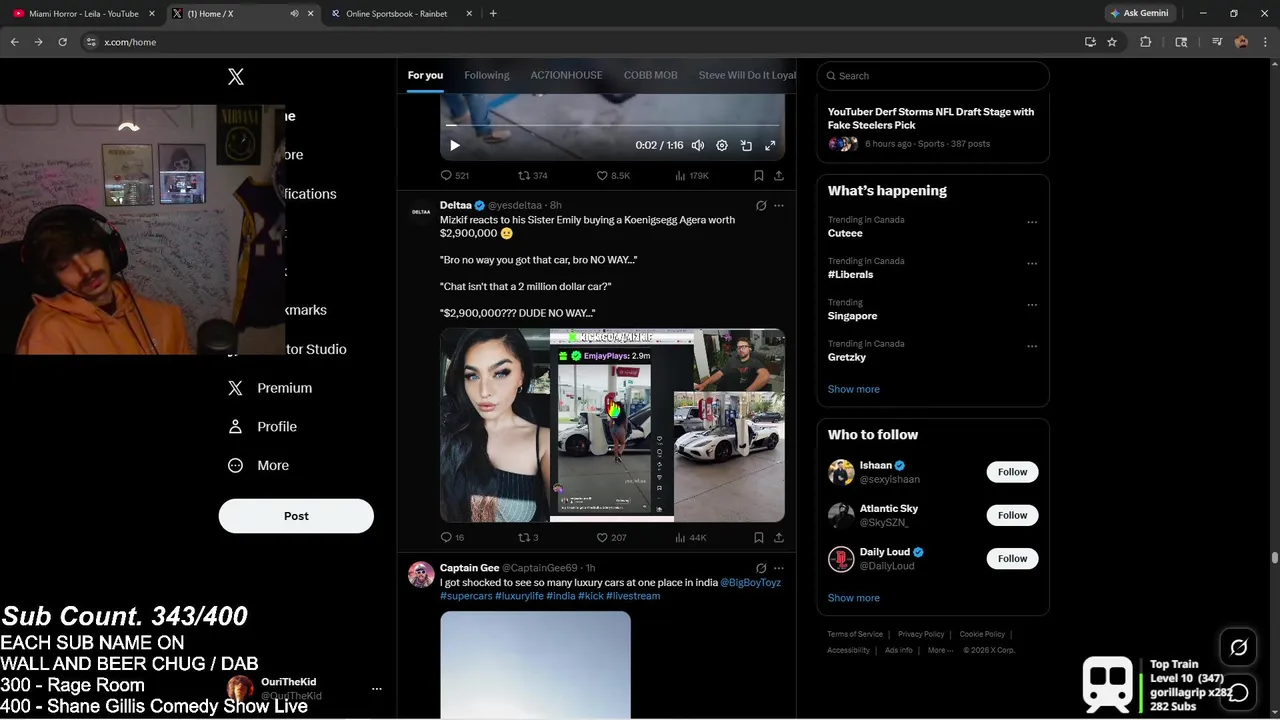Bookmark page with star icon
The width and height of the screenshot is (1280, 720).
coord(1112,42)
